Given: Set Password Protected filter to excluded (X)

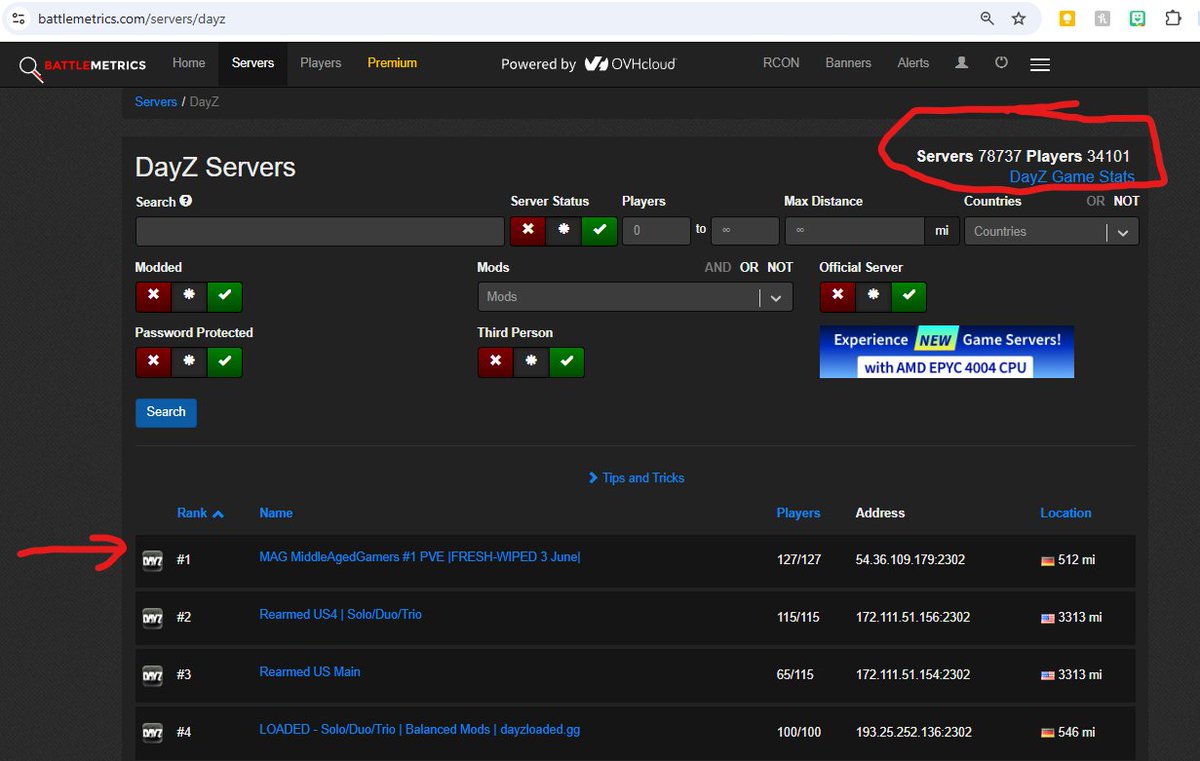Looking at the screenshot, I should coord(153,361).
